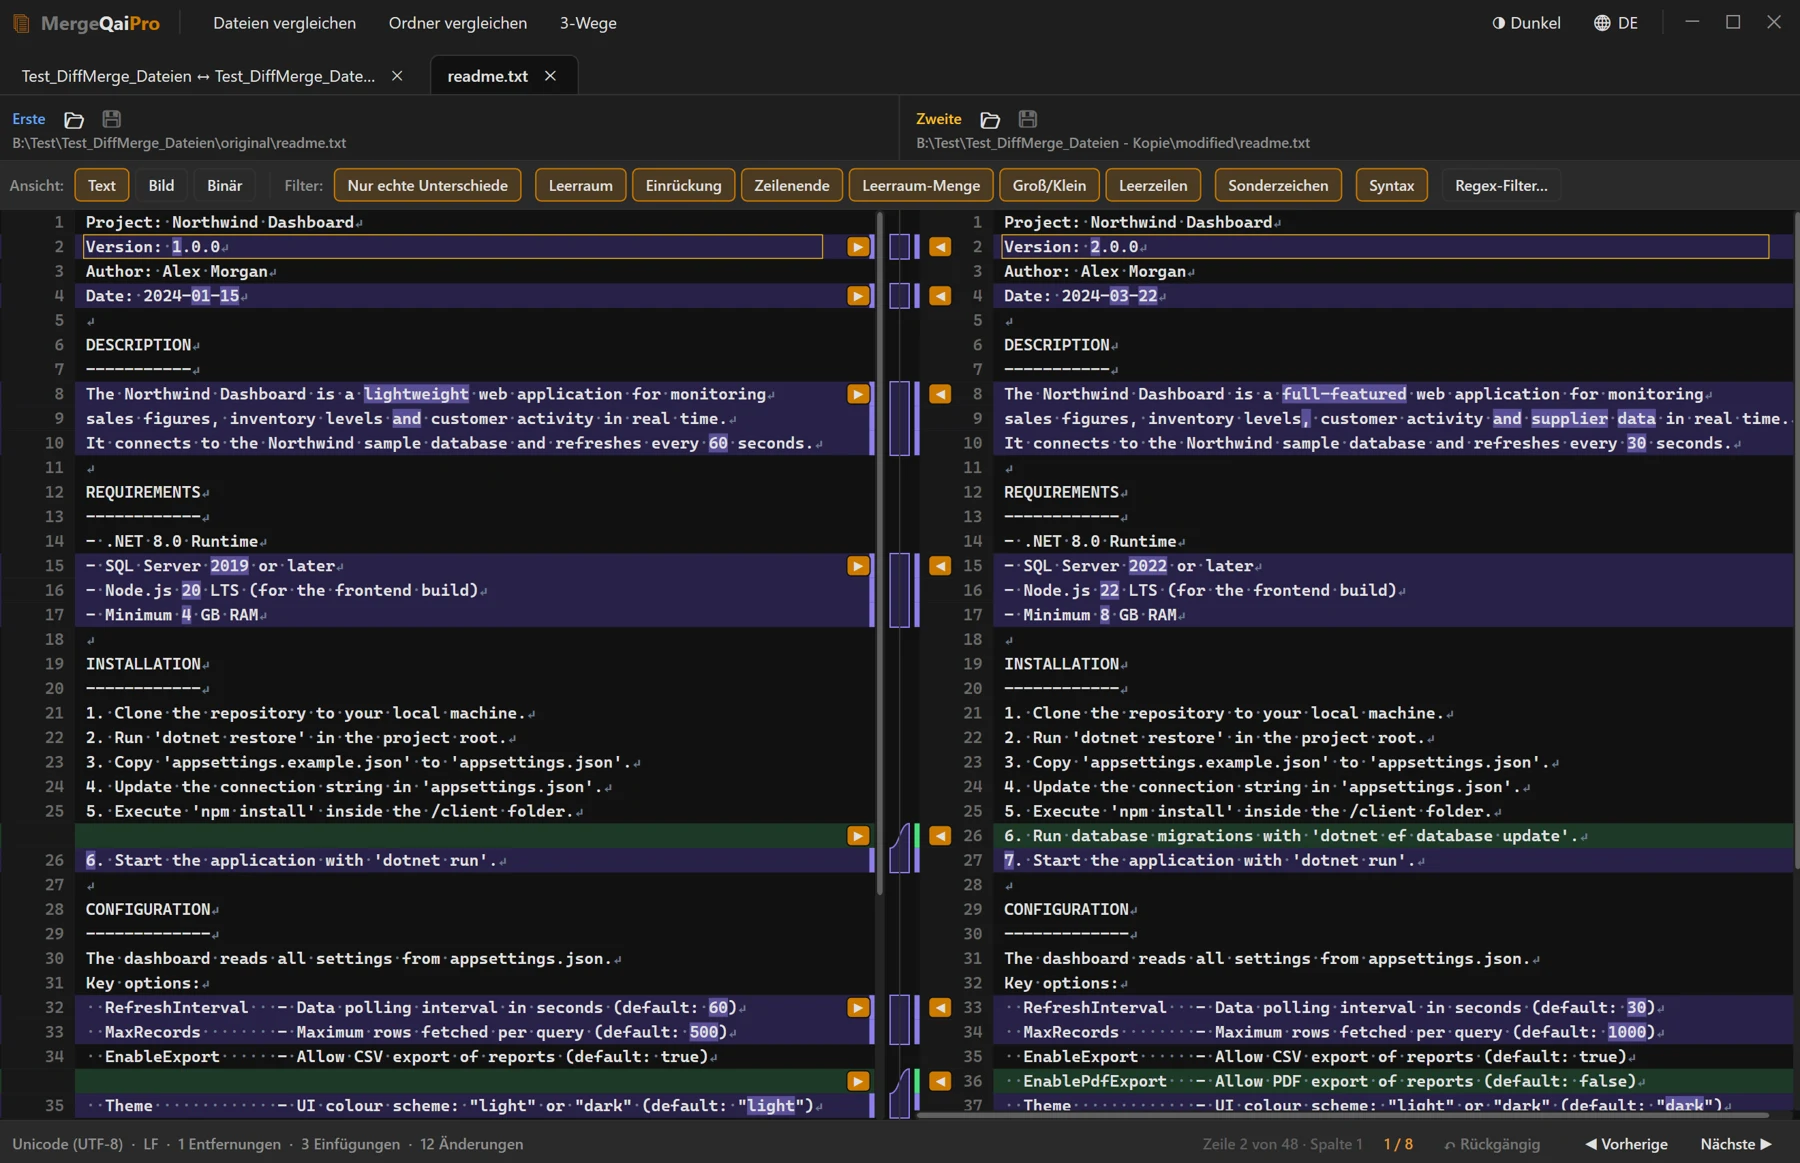Click the '3 Einfügungen' status entry

pyautogui.click(x=350, y=1144)
